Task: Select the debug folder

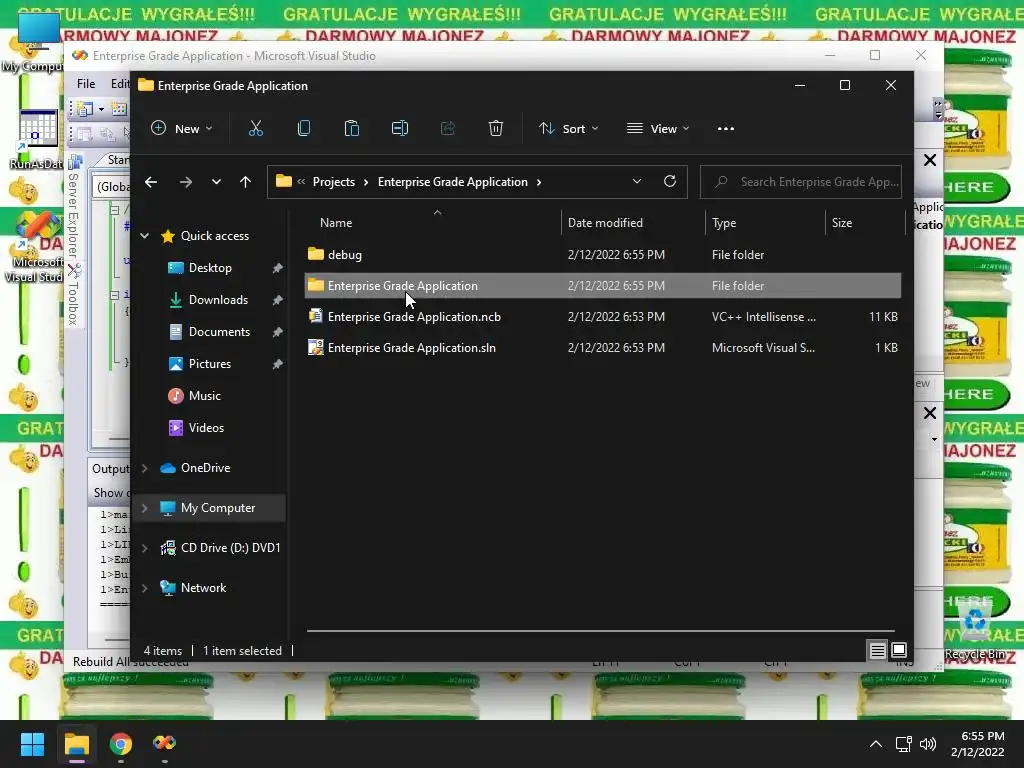Action: 603,255
